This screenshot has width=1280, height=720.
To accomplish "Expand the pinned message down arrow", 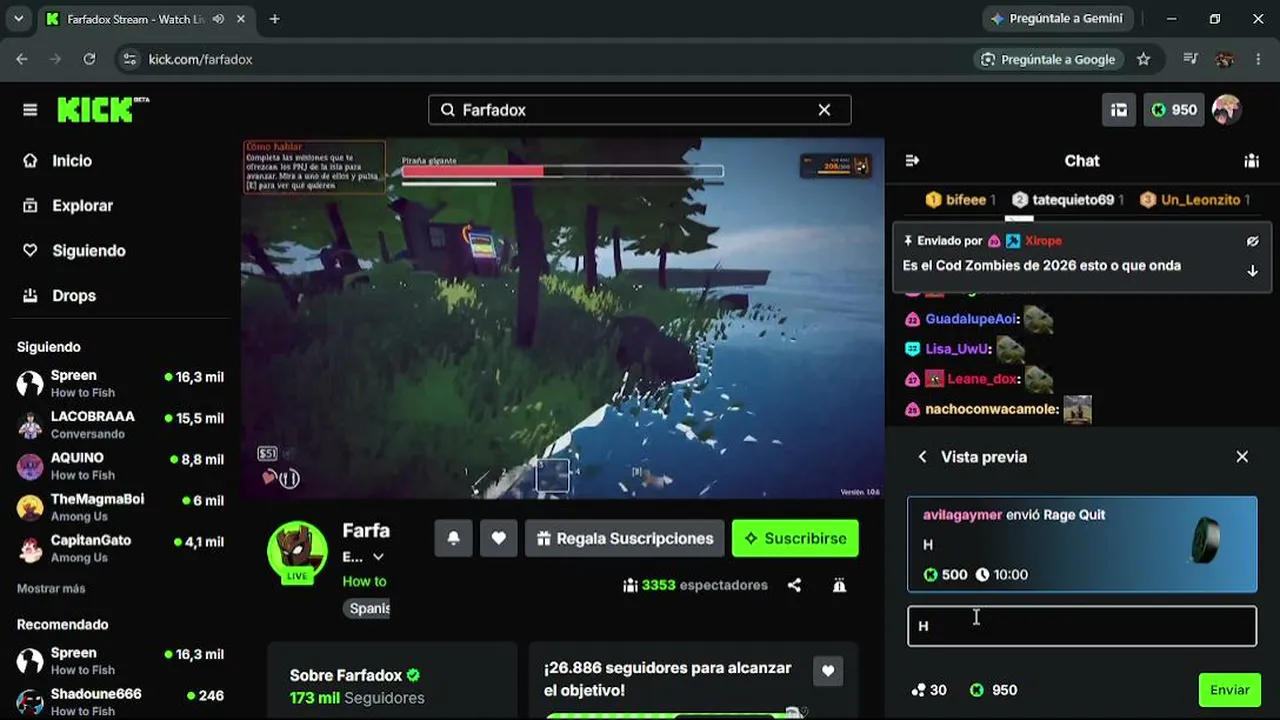I will coord(1252,271).
